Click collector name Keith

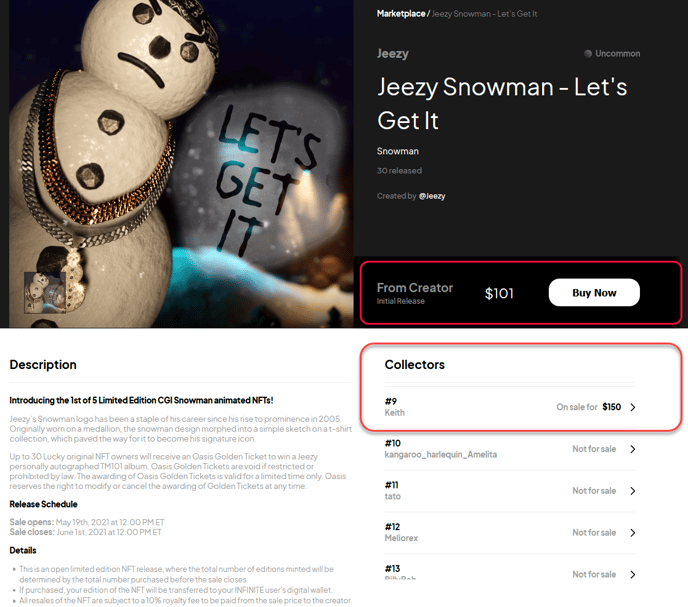[394, 413]
